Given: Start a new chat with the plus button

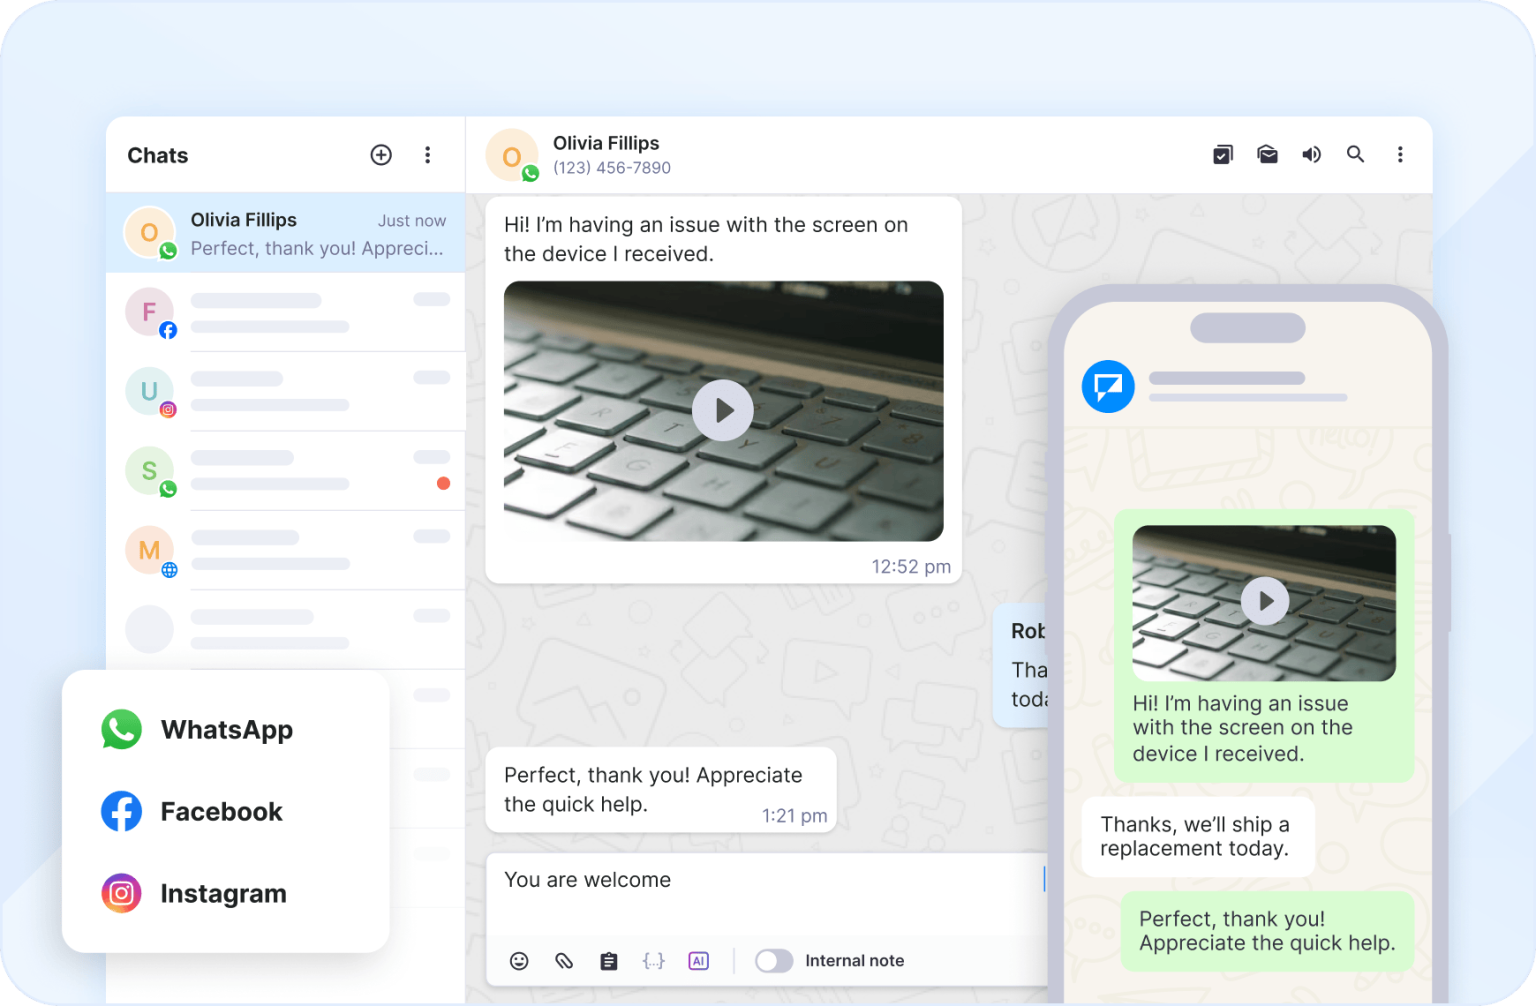Looking at the screenshot, I should pyautogui.click(x=381, y=154).
